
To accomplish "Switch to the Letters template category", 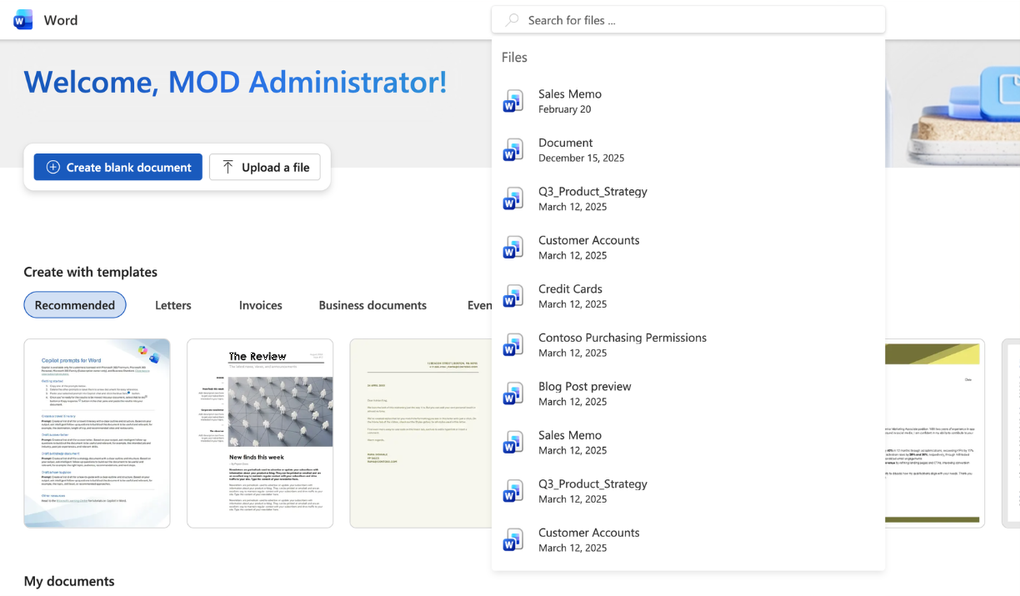I will (x=172, y=305).
